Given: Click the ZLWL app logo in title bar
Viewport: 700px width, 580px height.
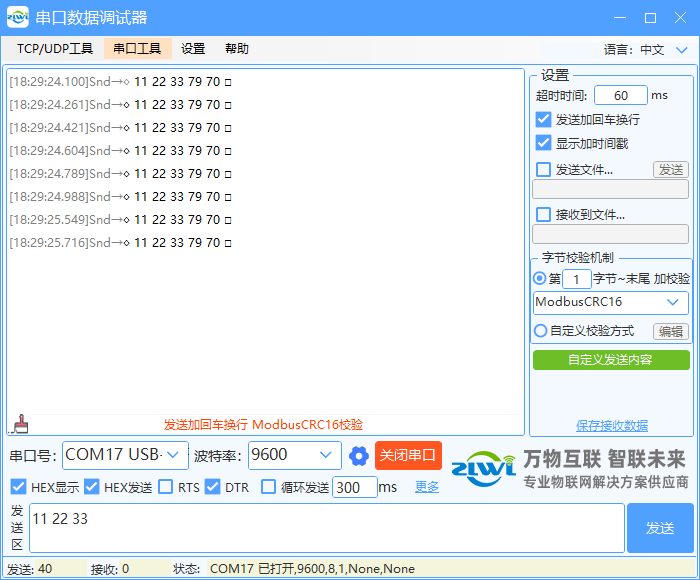Looking at the screenshot, I should (x=18, y=17).
